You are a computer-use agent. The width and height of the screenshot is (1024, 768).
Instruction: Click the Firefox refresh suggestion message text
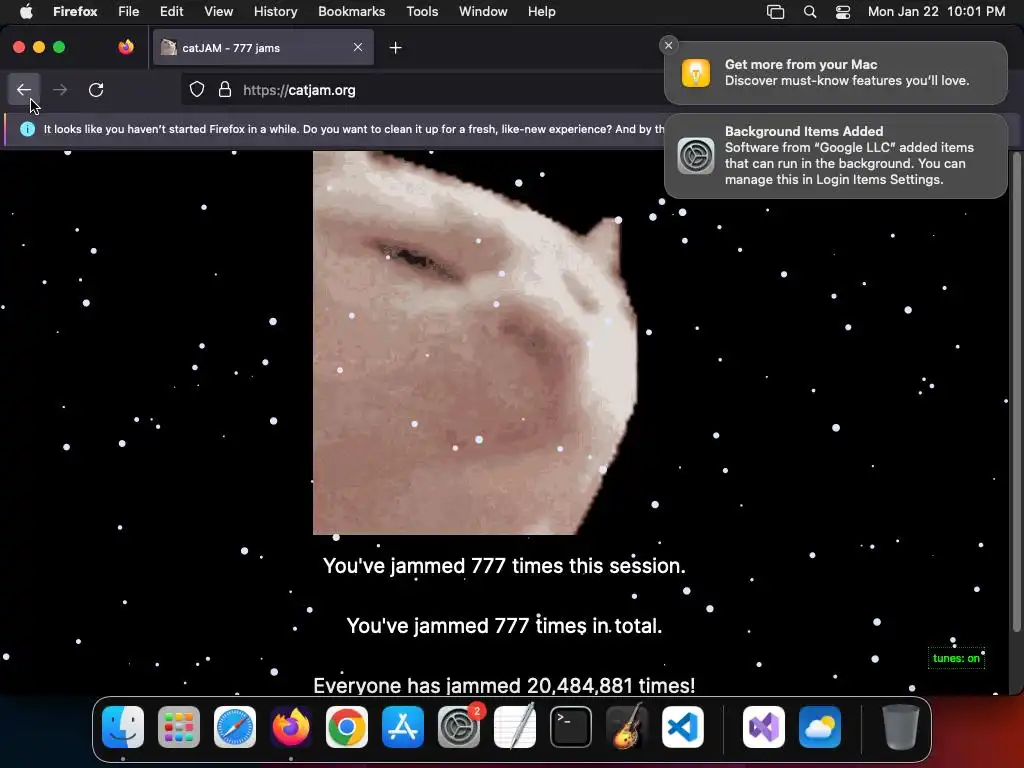tap(353, 129)
